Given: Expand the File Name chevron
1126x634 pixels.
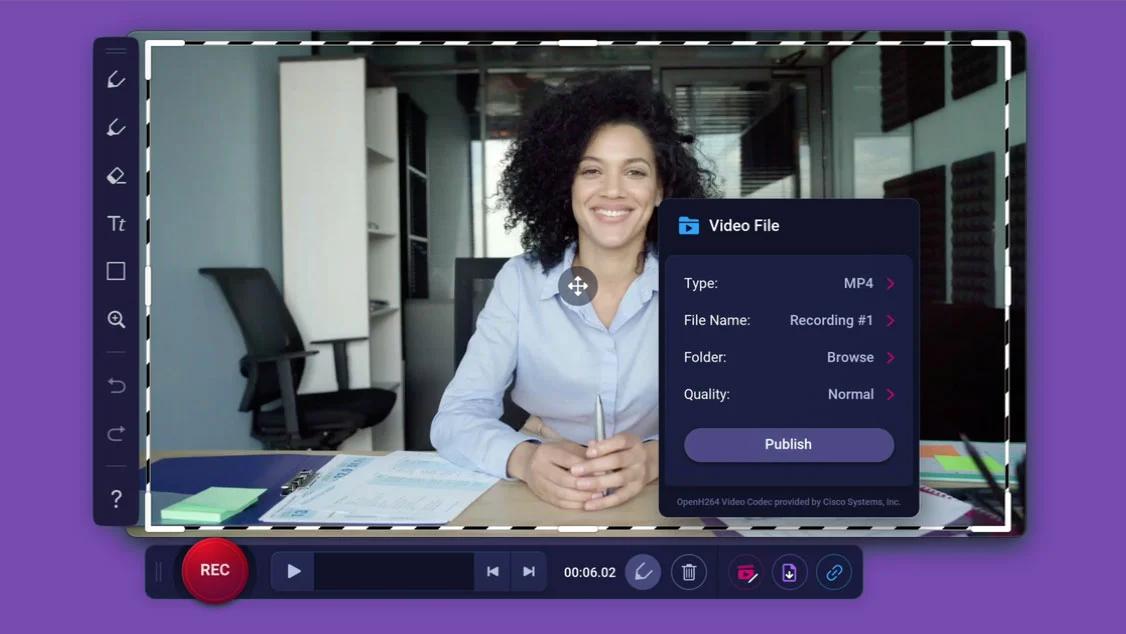Looking at the screenshot, I should pyautogui.click(x=890, y=320).
